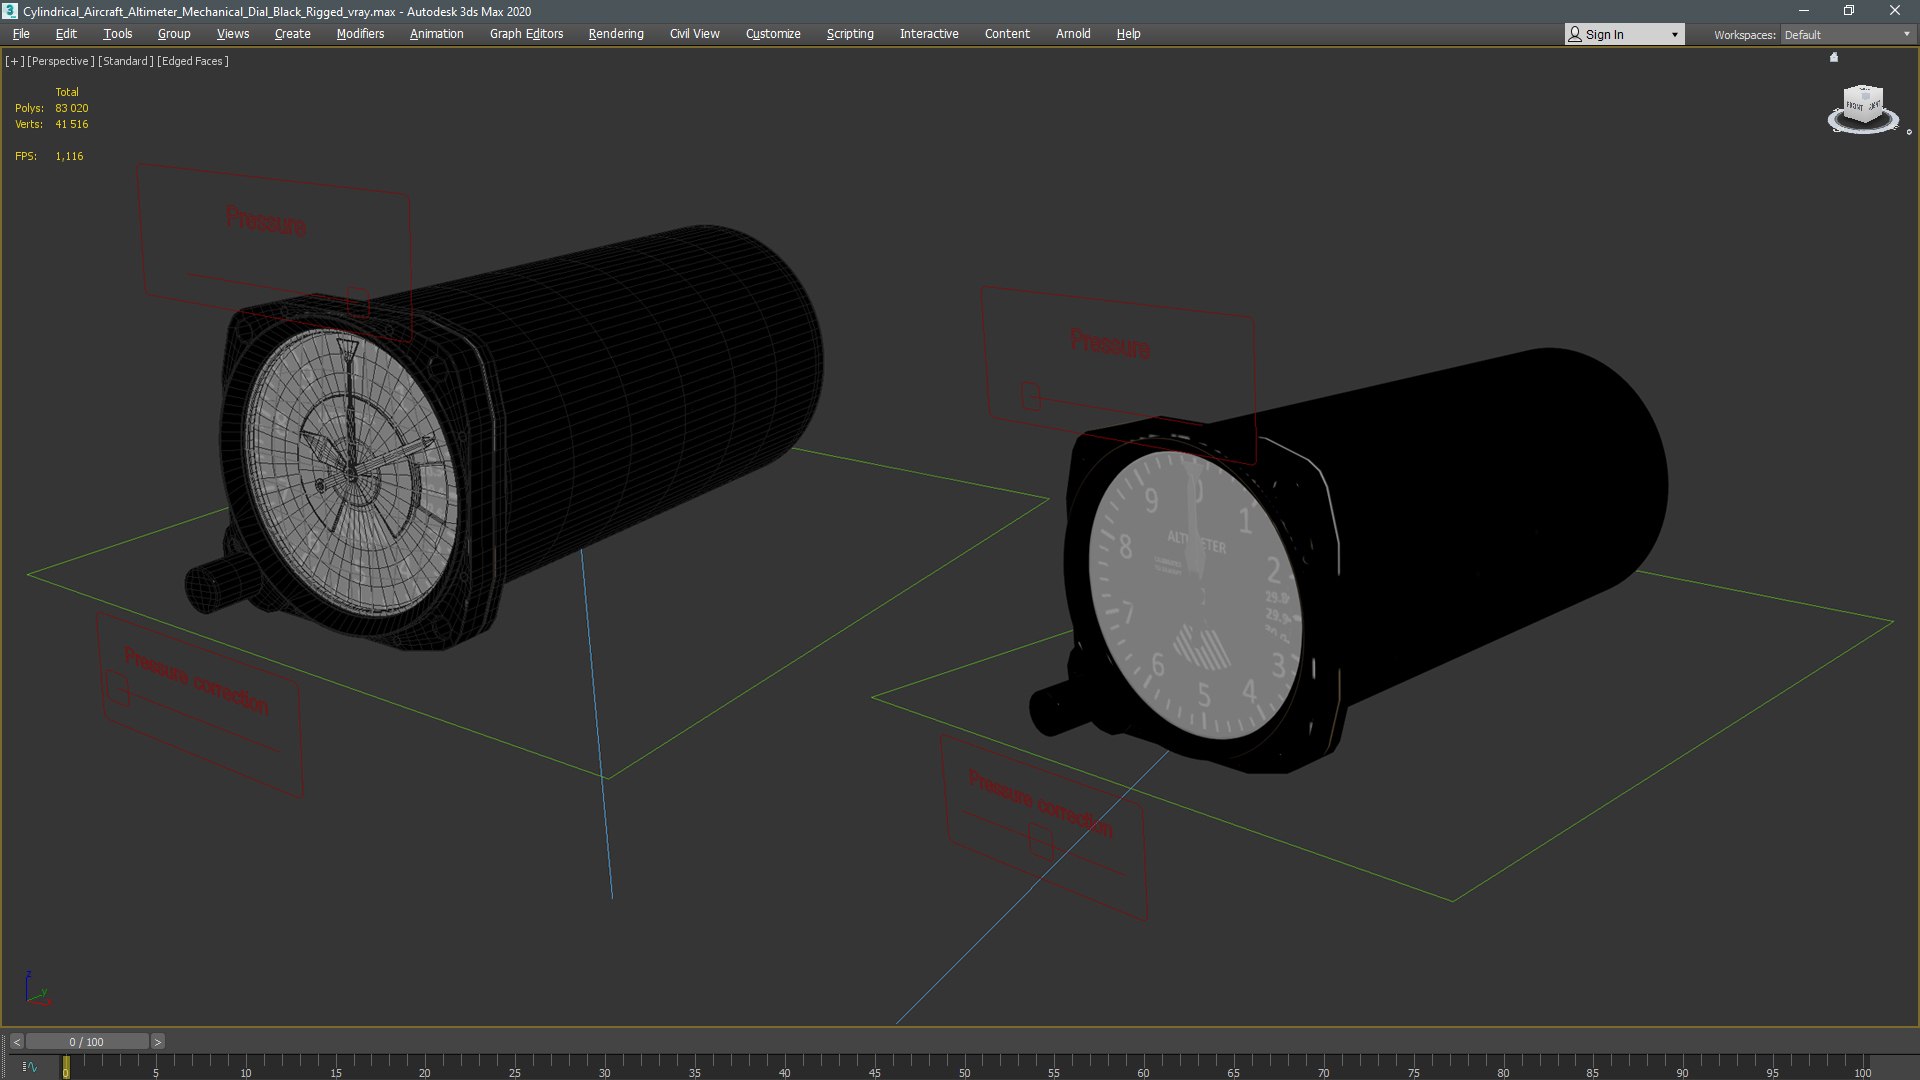Click the ViewCube front face

1855,105
